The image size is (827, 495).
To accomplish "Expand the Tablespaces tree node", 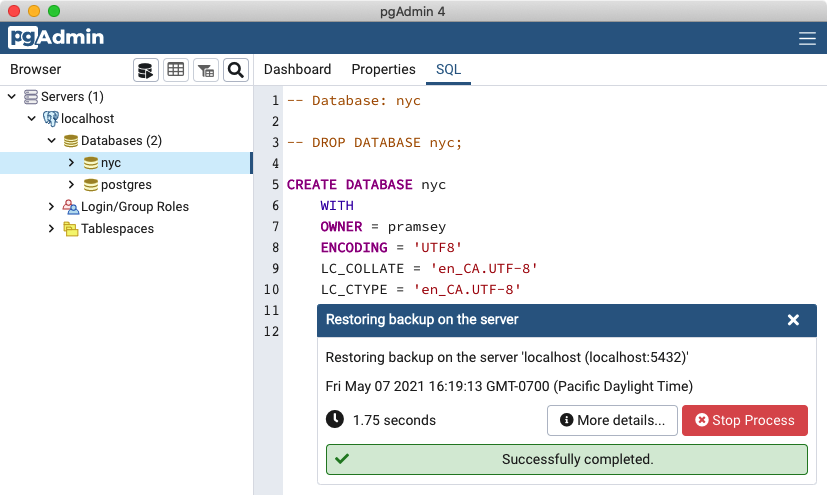I will pos(51,229).
